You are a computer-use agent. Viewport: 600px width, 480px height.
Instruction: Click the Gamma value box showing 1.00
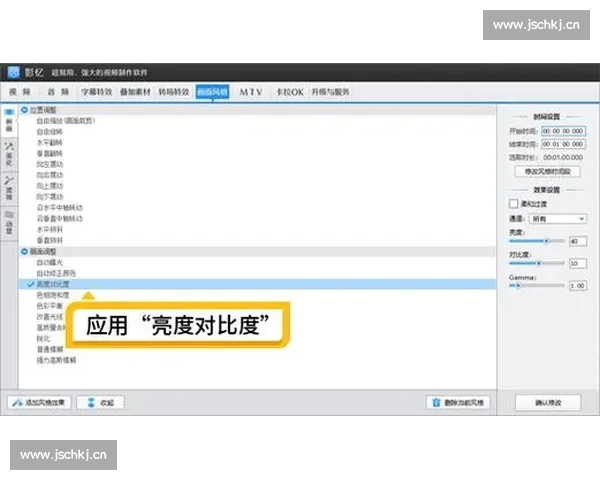point(578,286)
